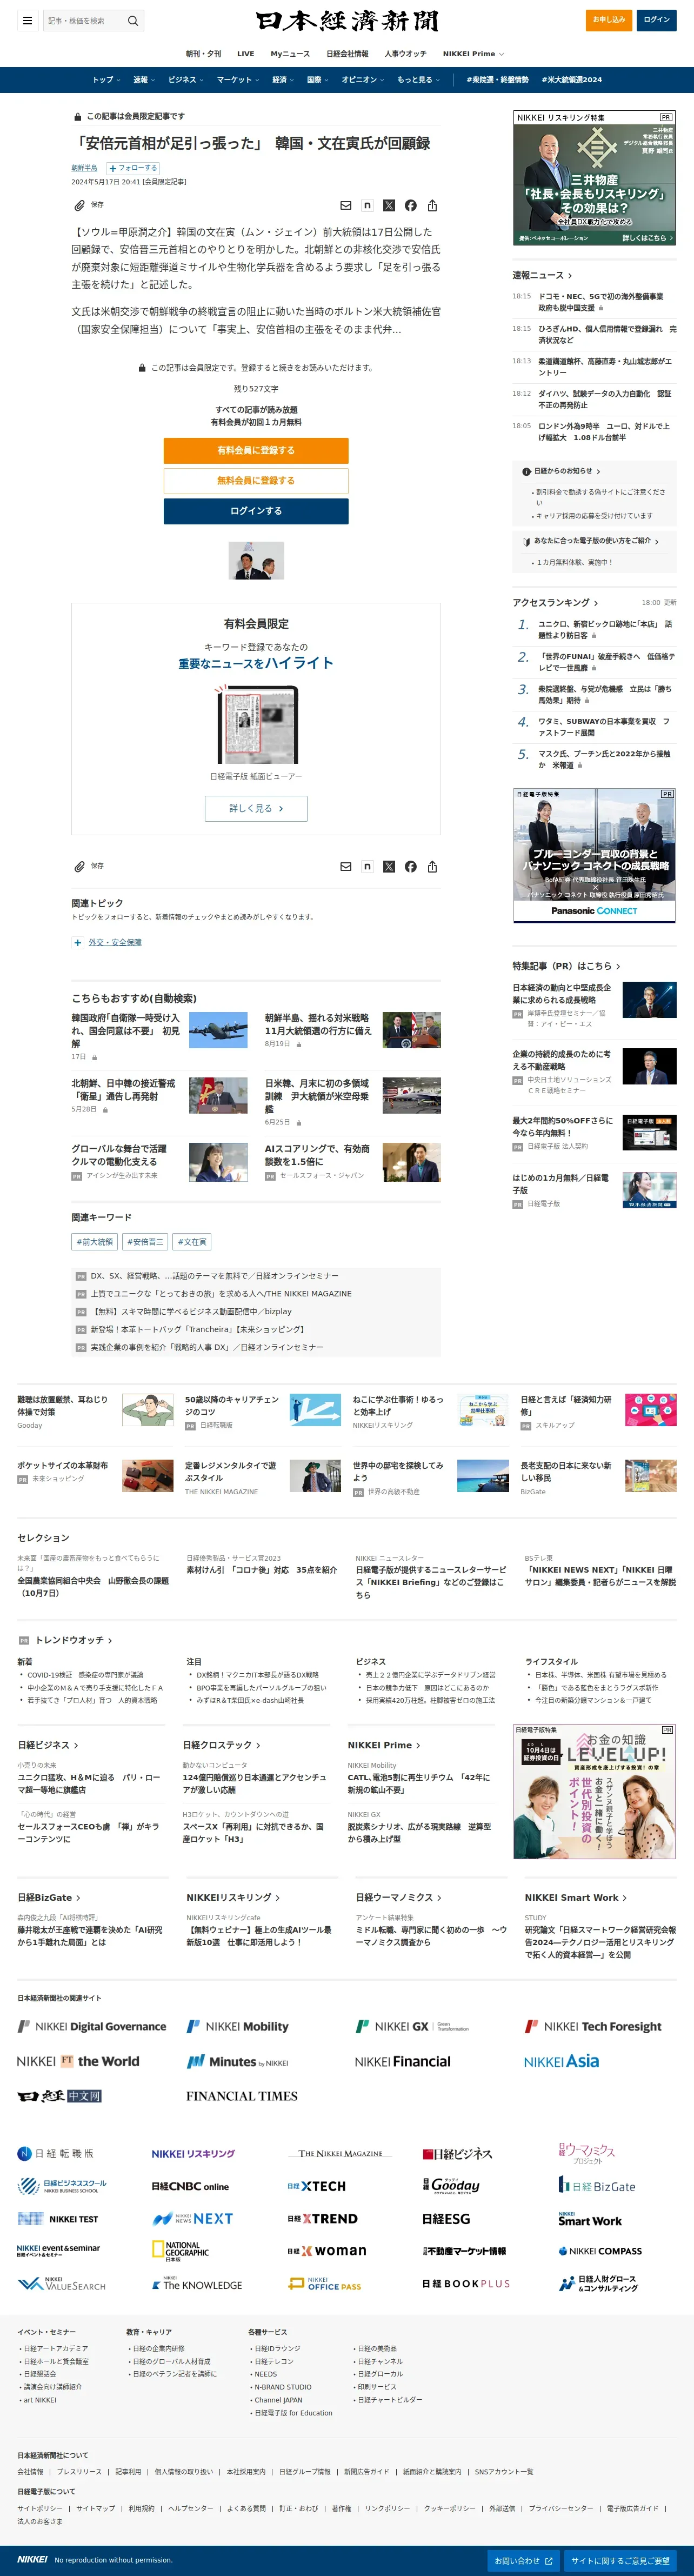
Task: Click 無料会員に登録する button
Action: coord(256,481)
